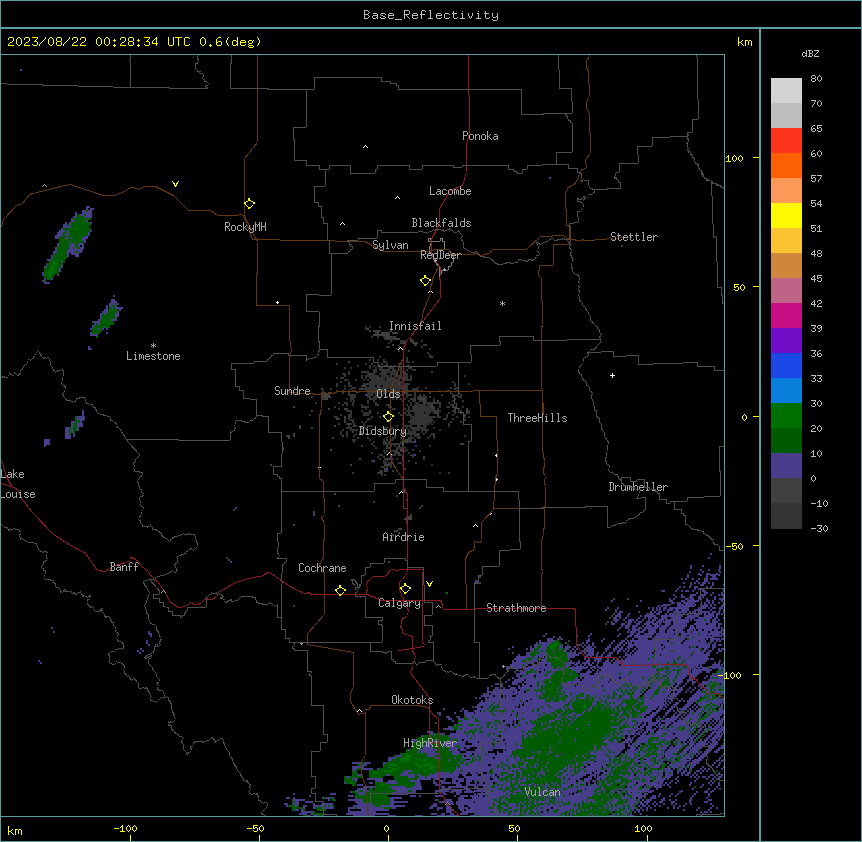Viewport: 862px width, 842px height.
Task: Click the yellow marker near RockyMH
Action: coord(249,204)
